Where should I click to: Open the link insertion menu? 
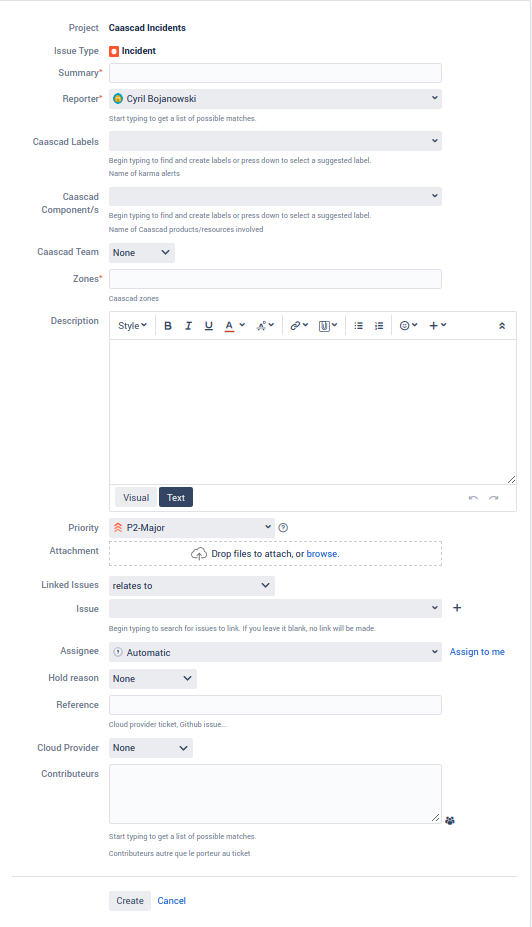pyautogui.click(x=299, y=326)
